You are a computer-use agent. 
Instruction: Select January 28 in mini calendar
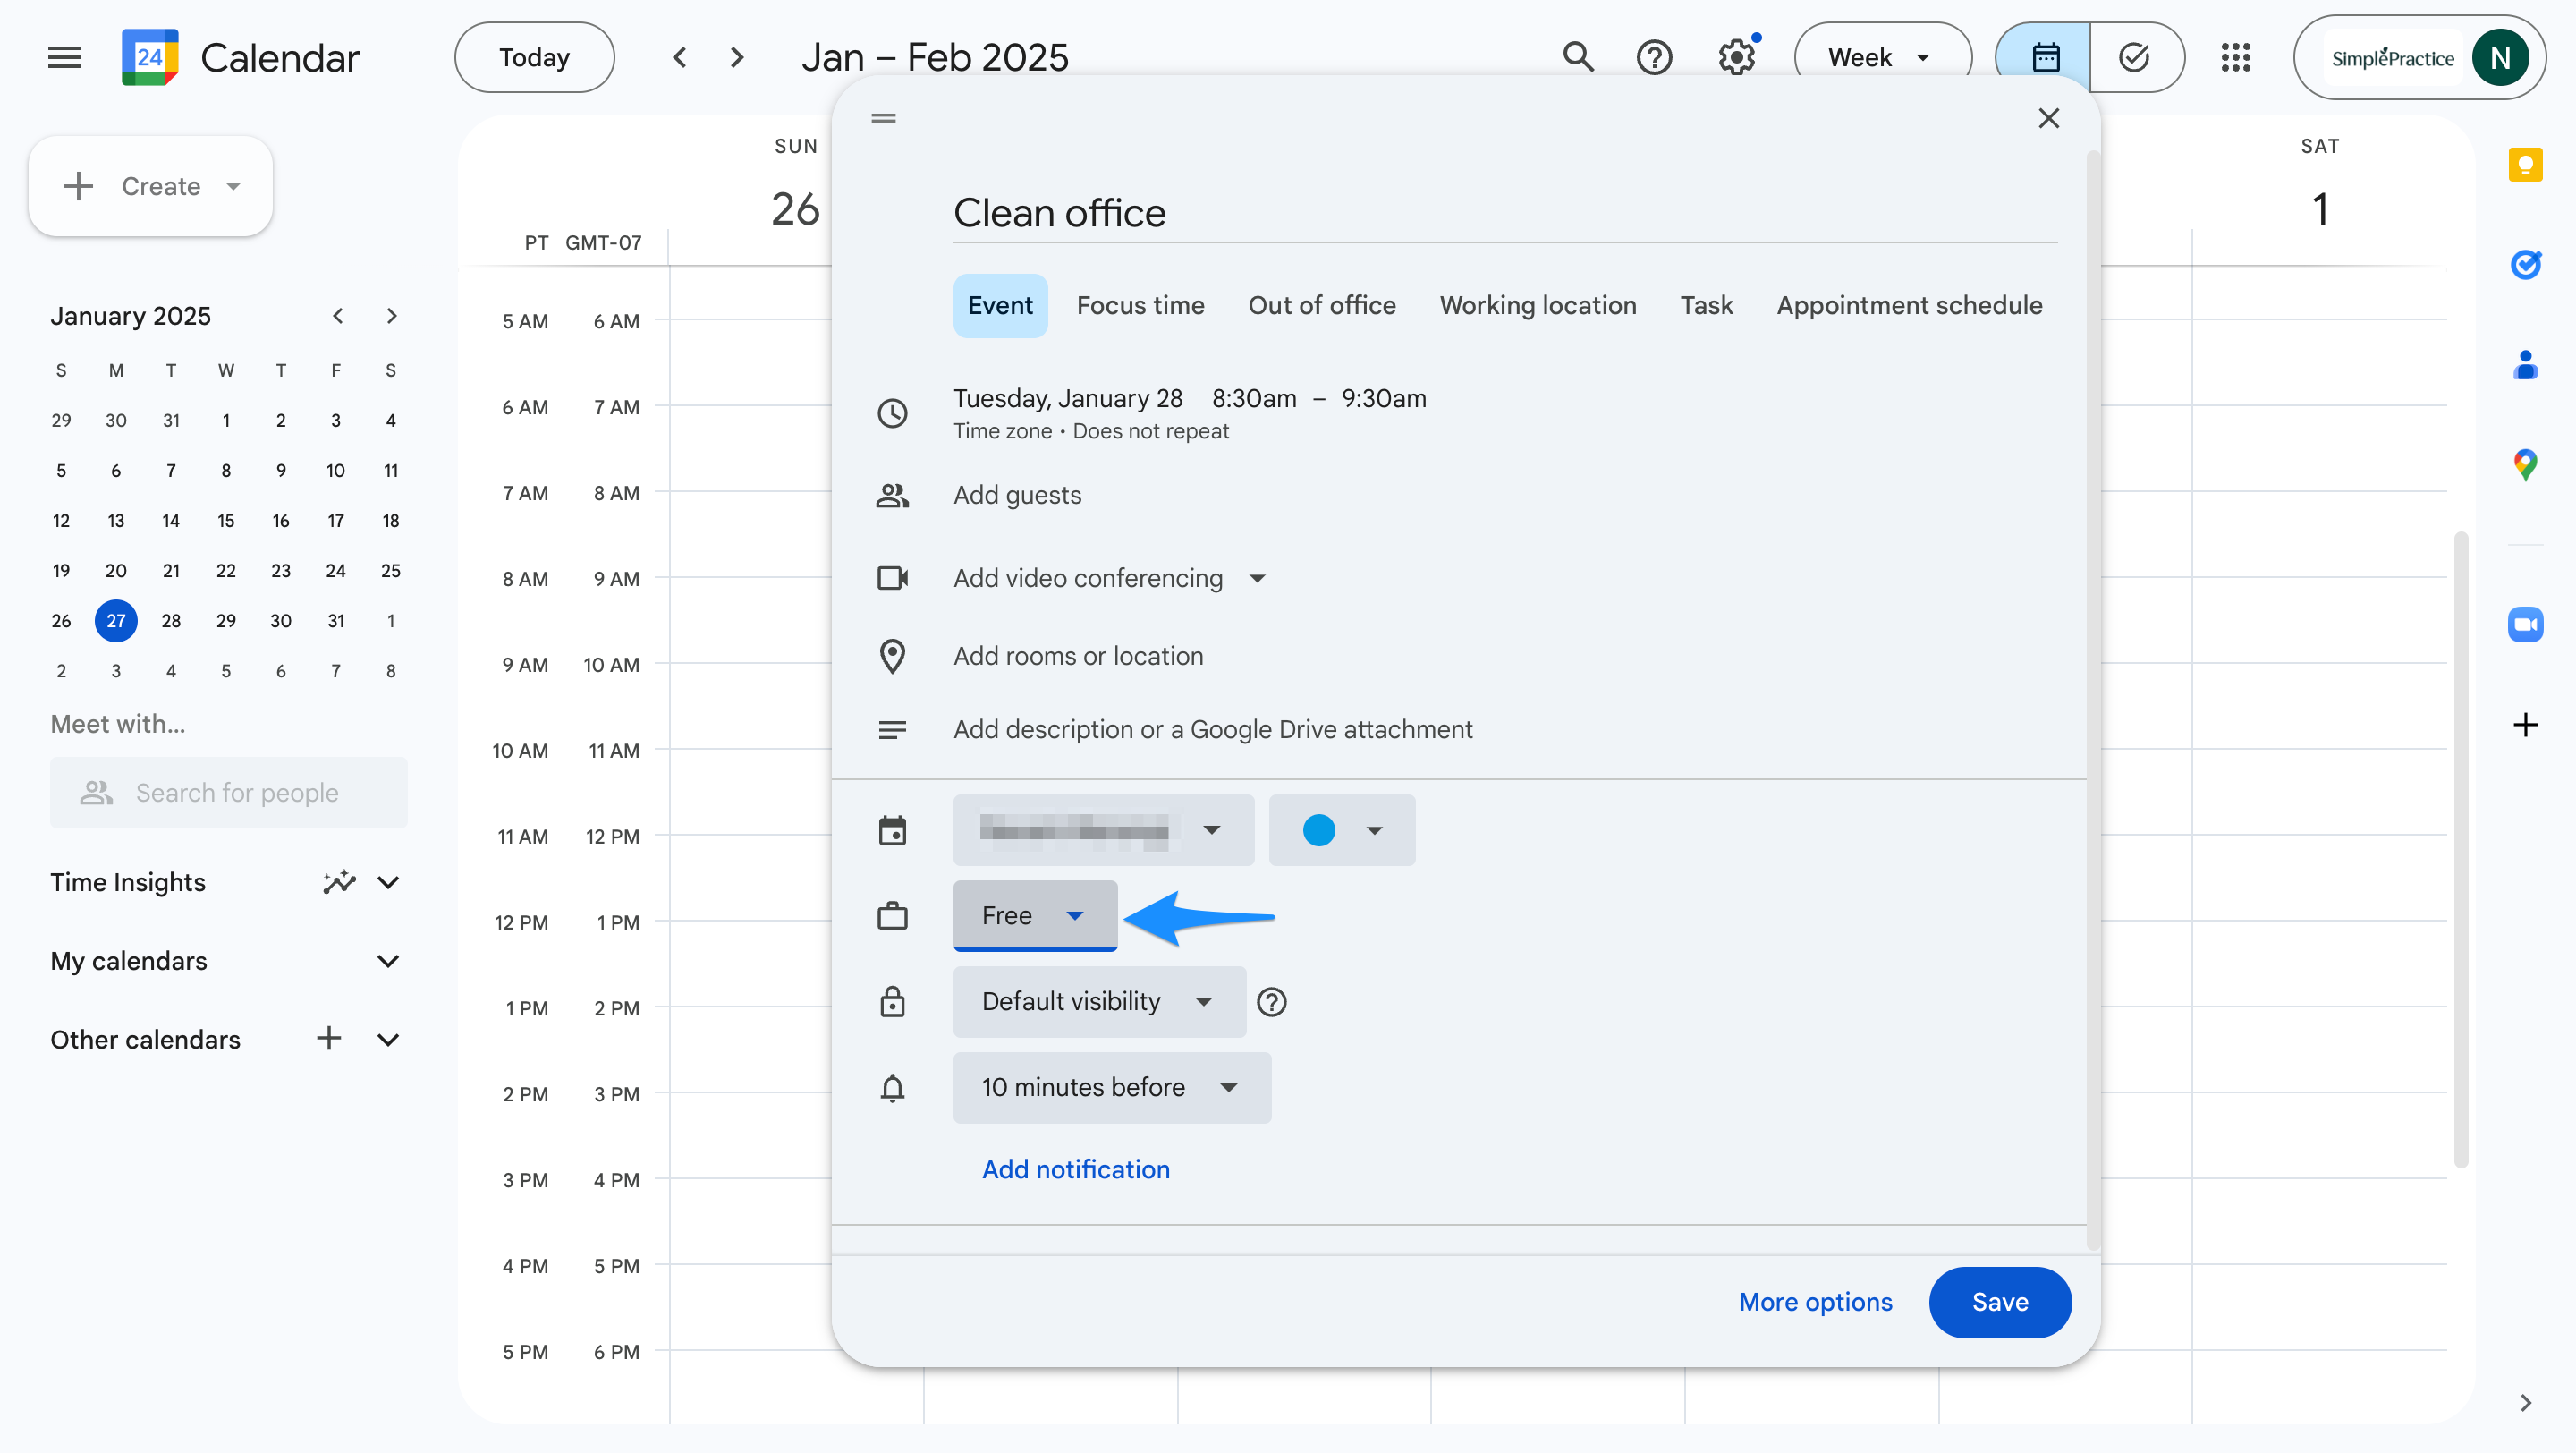[171, 621]
